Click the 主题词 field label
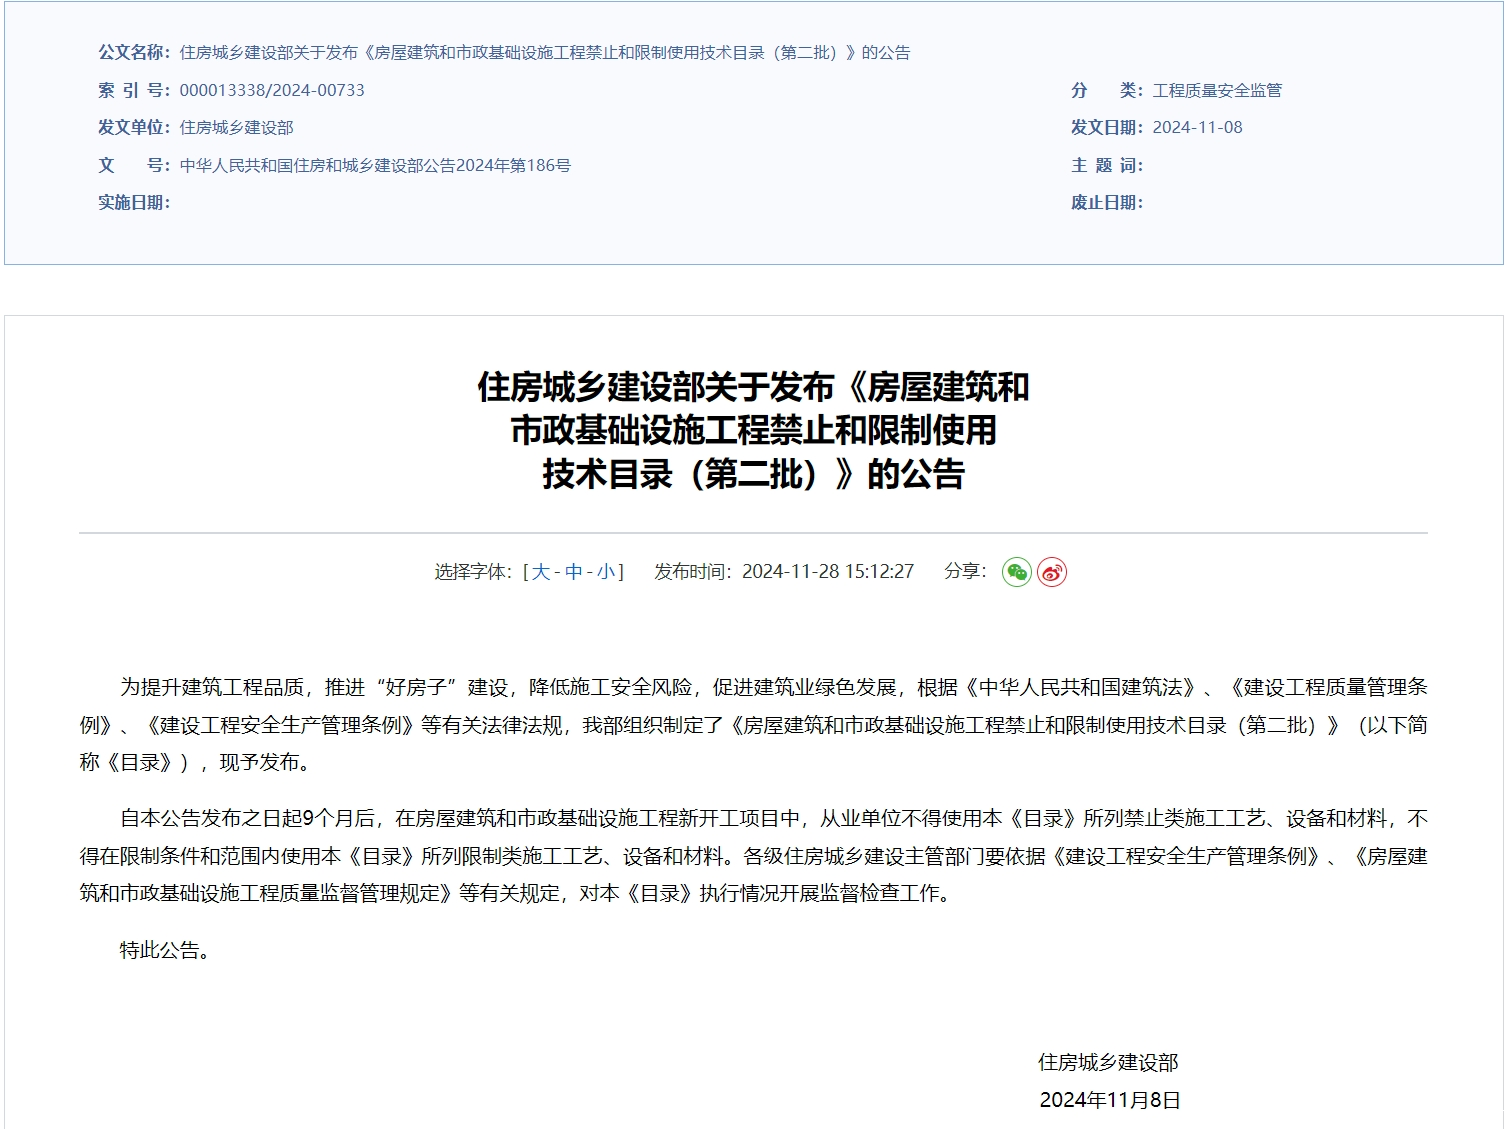 point(1106,166)
